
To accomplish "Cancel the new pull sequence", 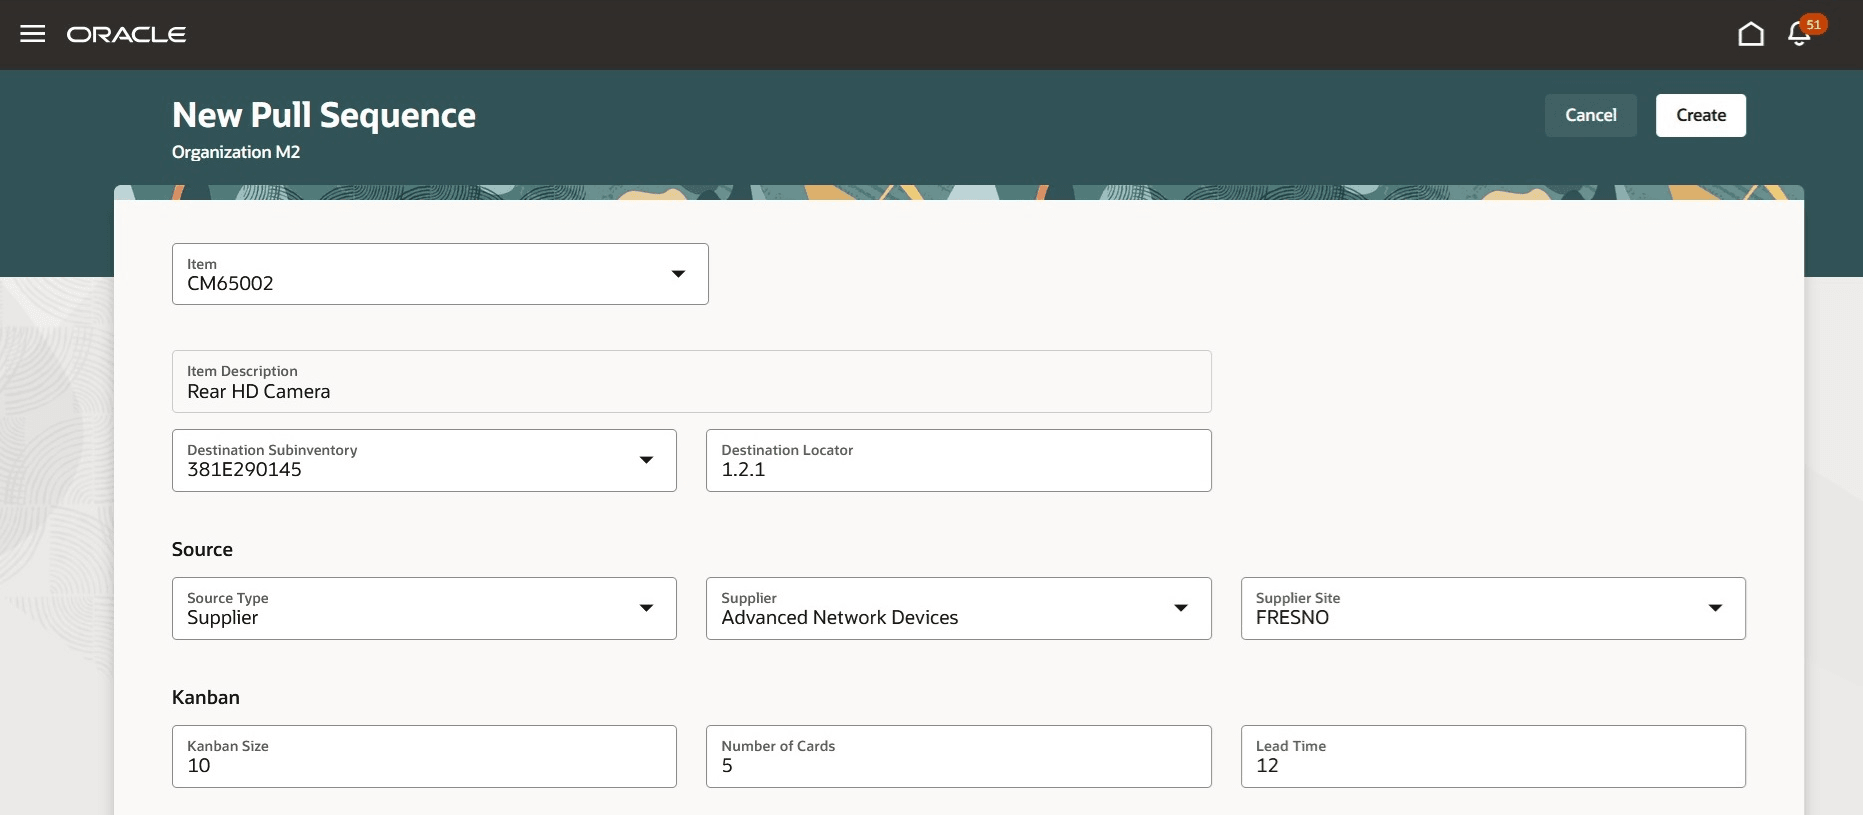I will 1591,115.
